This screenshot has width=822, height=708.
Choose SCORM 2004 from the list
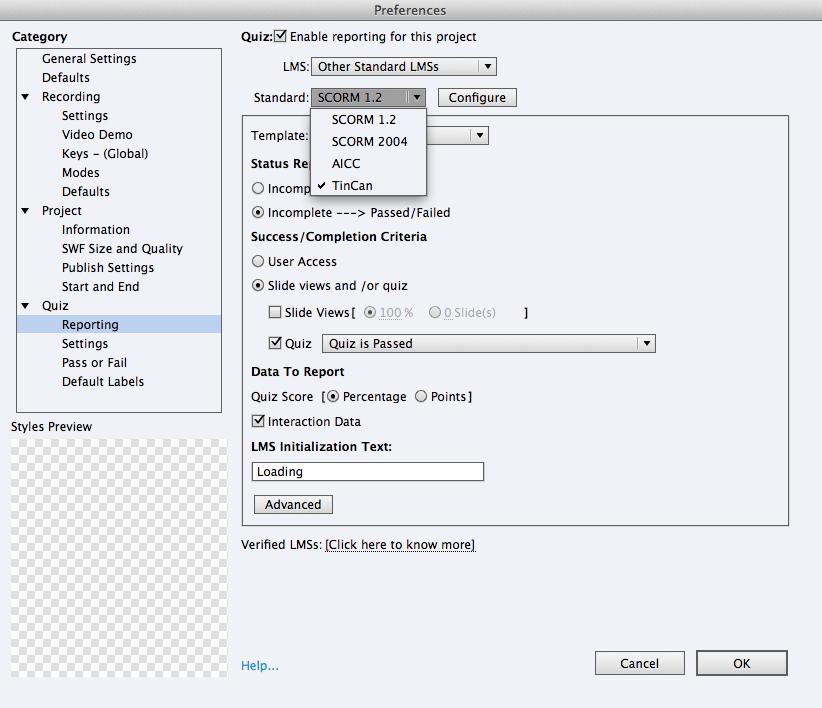pyautogui.click(x=369, y=141)
